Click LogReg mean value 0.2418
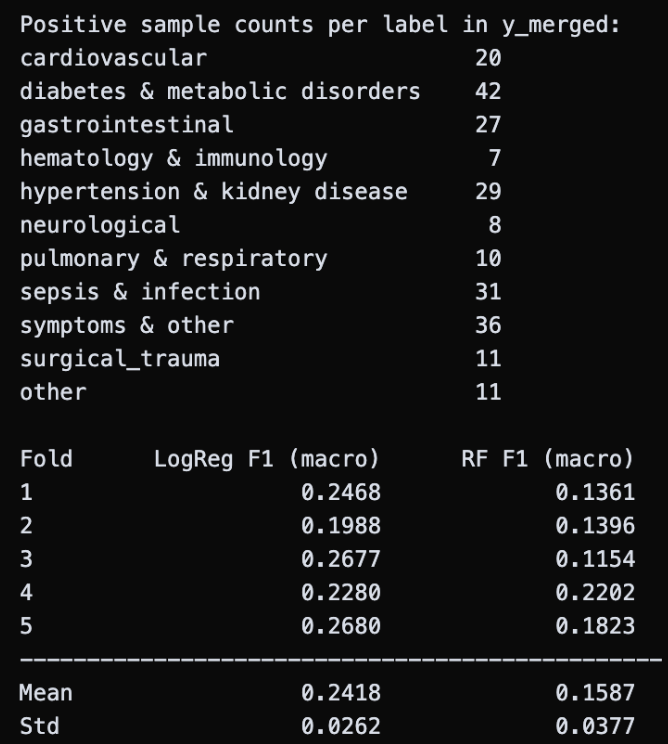This screenshot has height=744, width=668. [341, 692]
